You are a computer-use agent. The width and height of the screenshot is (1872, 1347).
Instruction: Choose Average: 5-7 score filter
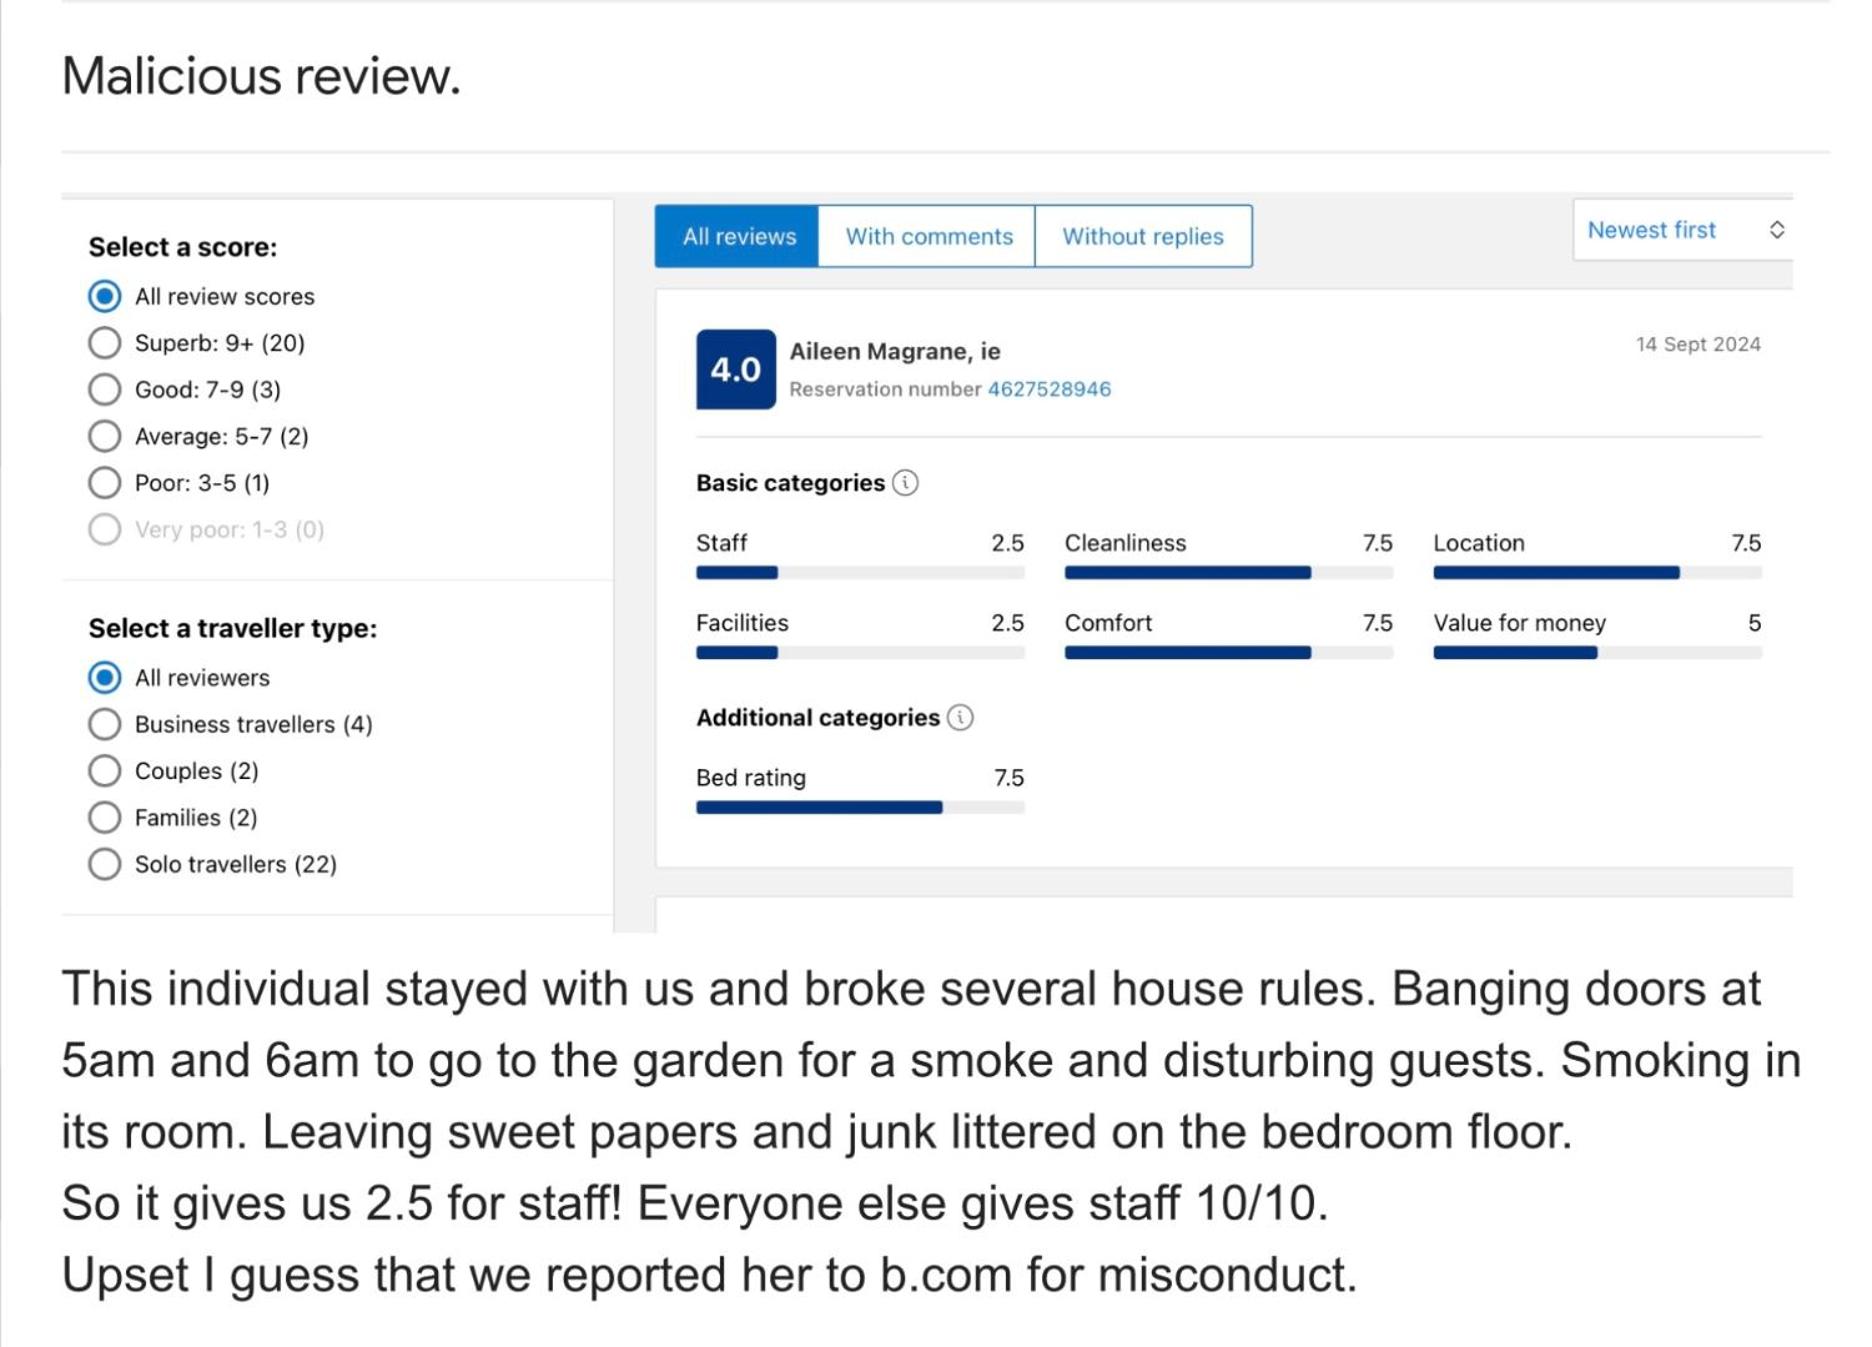click(x=105, y=436)
